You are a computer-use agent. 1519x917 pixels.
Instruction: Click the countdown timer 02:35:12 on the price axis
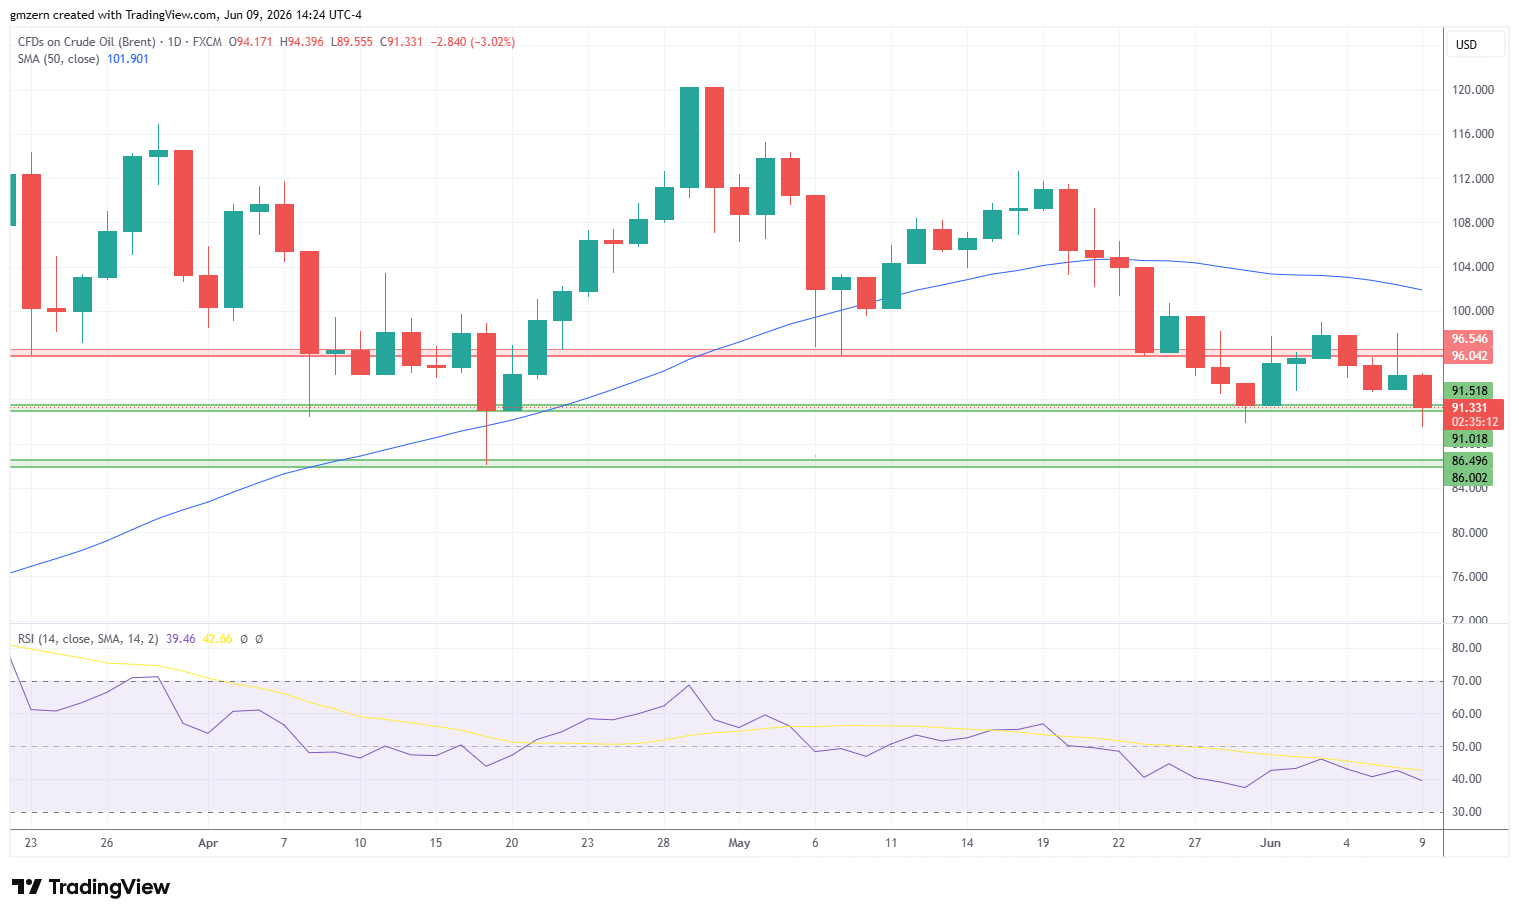pyautogui.click(x=1474, y=422)
